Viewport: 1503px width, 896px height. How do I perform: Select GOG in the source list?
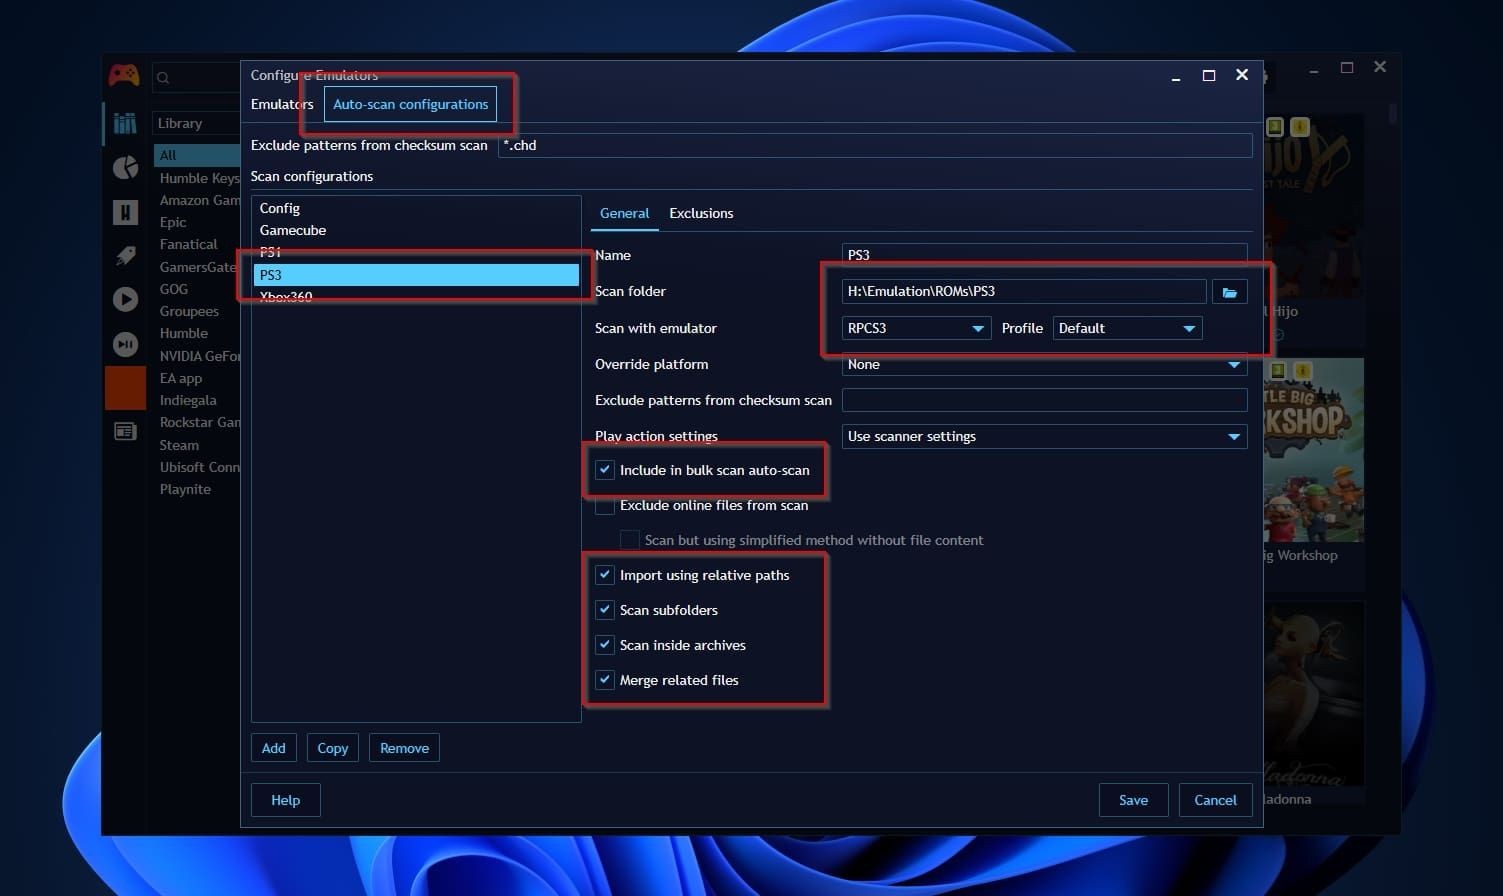click(x=173, y=289)
